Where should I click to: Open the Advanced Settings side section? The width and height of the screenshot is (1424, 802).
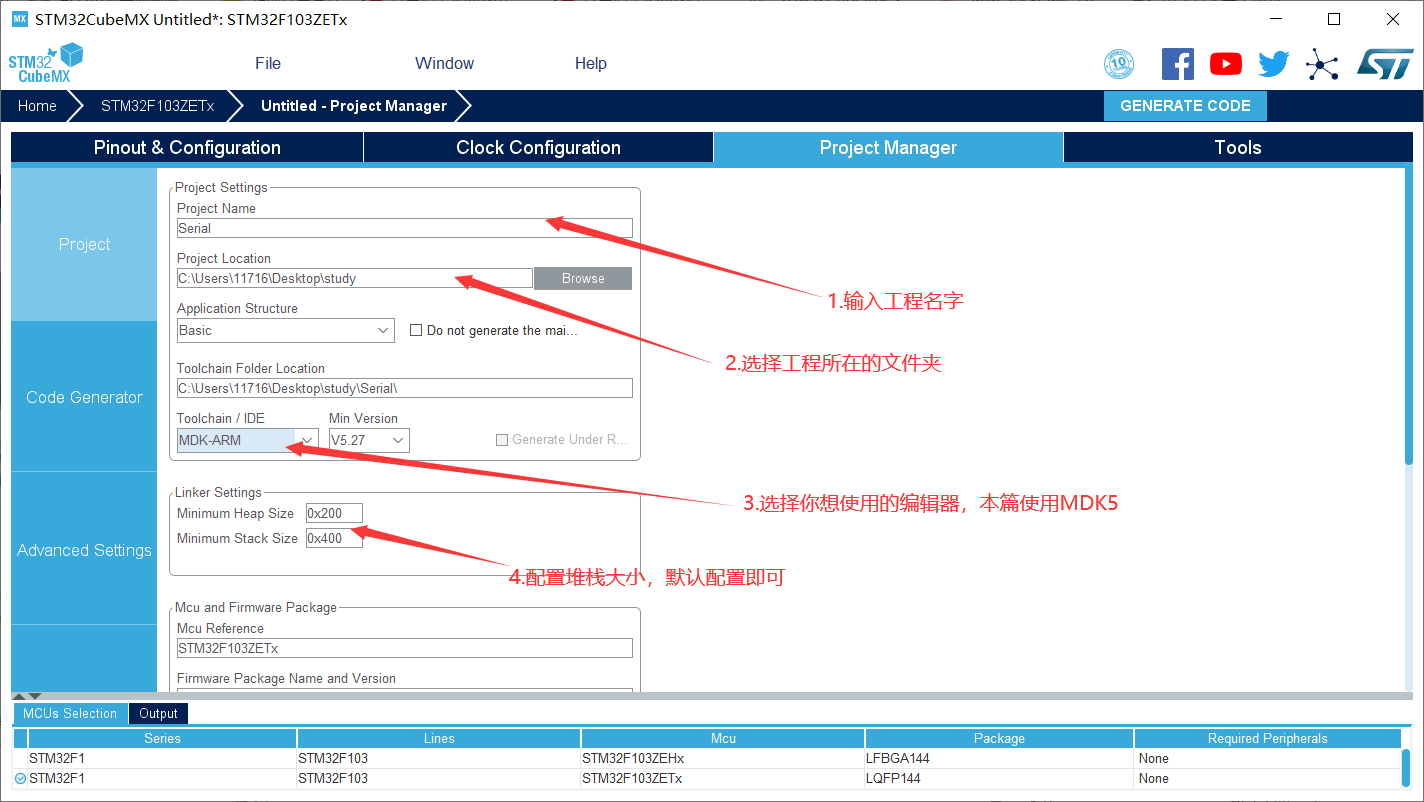pos(84,550)
